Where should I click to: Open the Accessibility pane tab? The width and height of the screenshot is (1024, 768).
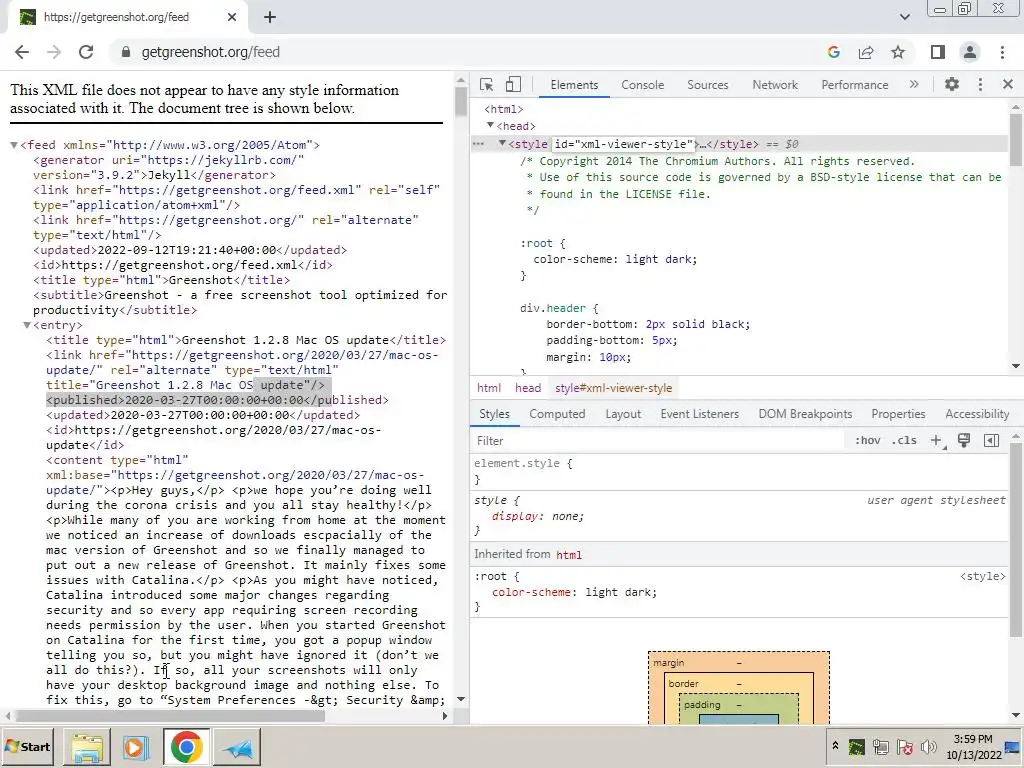pyautogui.click(x=977, y=414)
